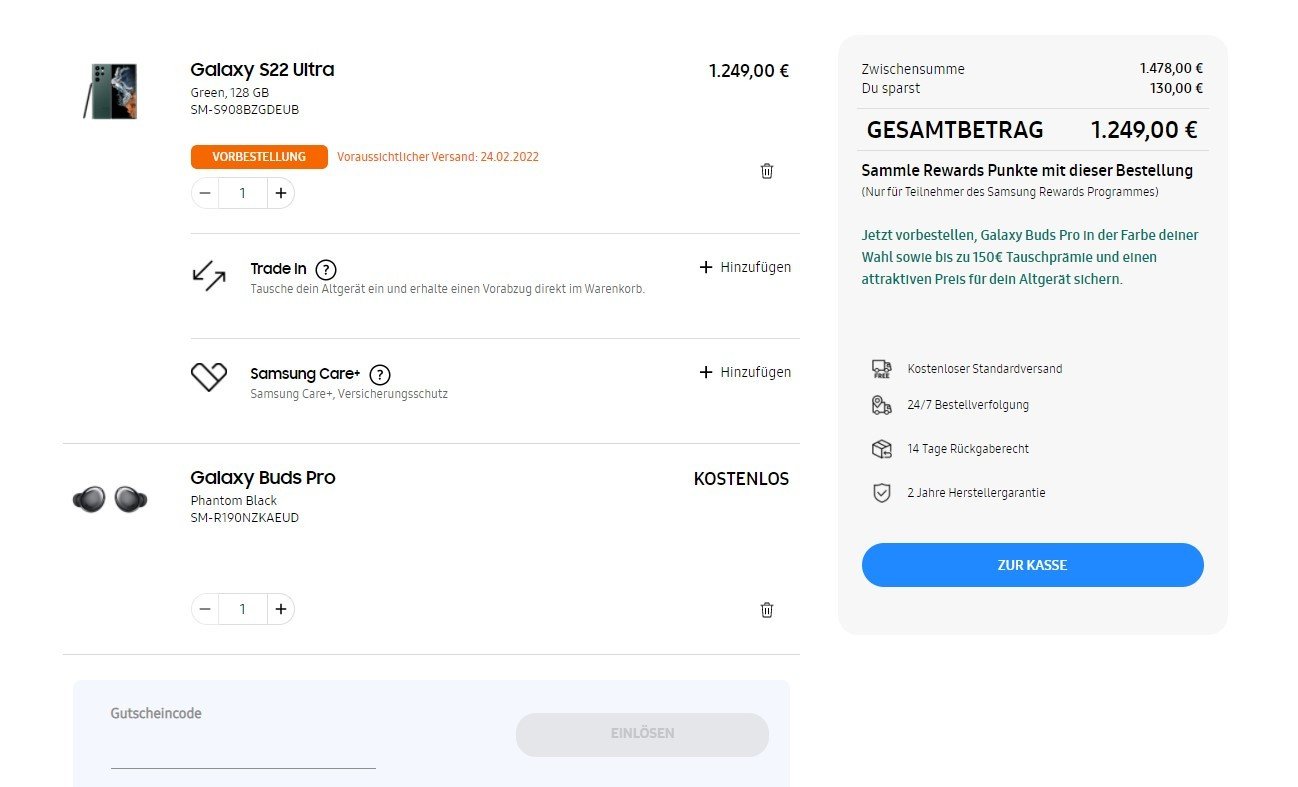This screenshot has width=1298, height=787.
Task: Increase Galaxy Buds Pro quantity with plus
Action: [x=281, y=609]
